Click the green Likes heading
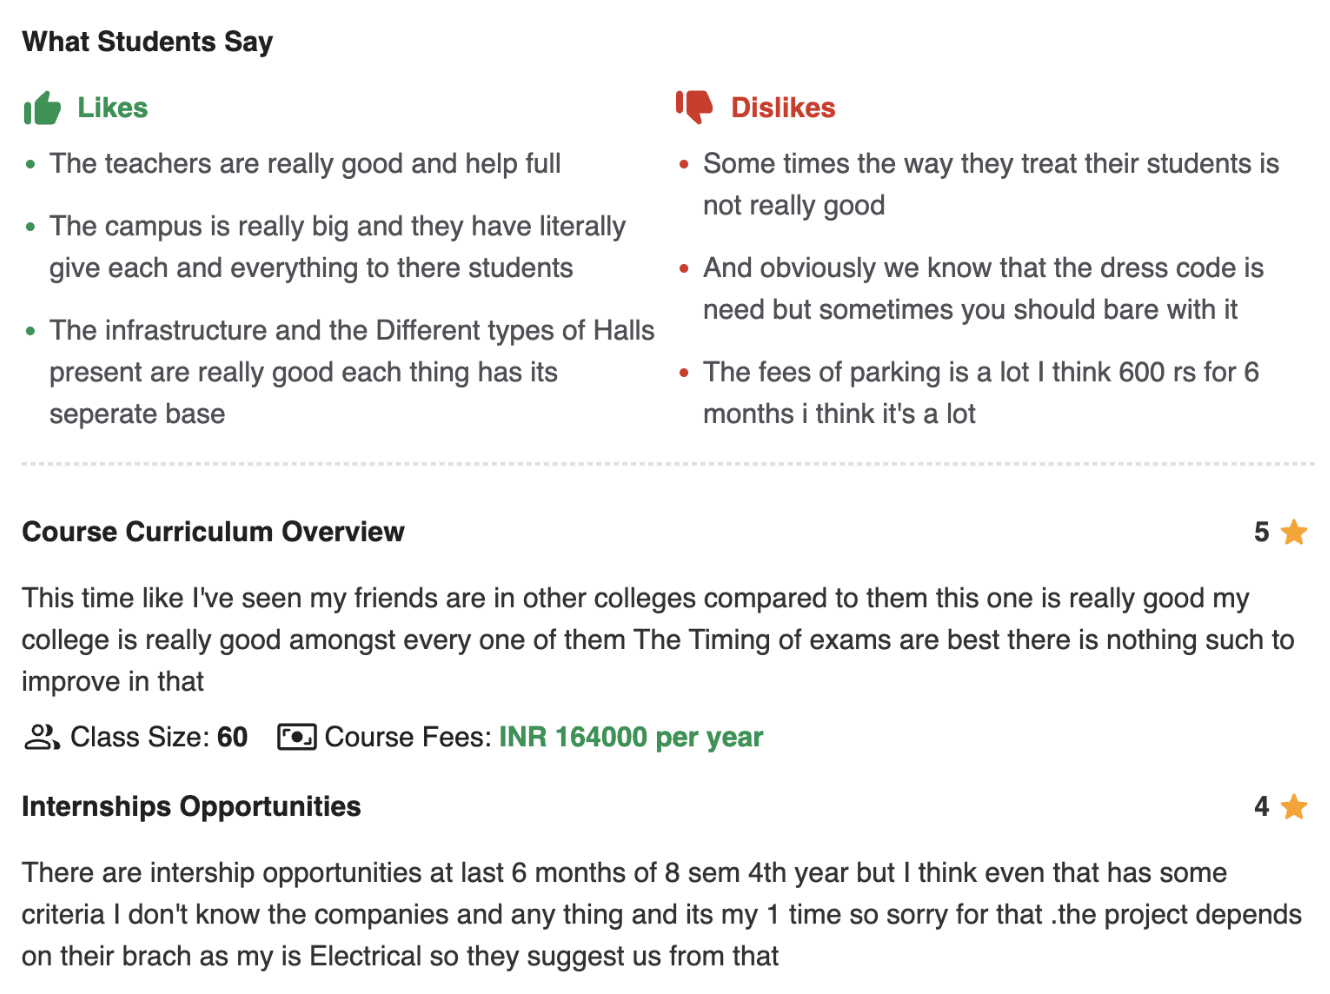 tap(112, 108)
